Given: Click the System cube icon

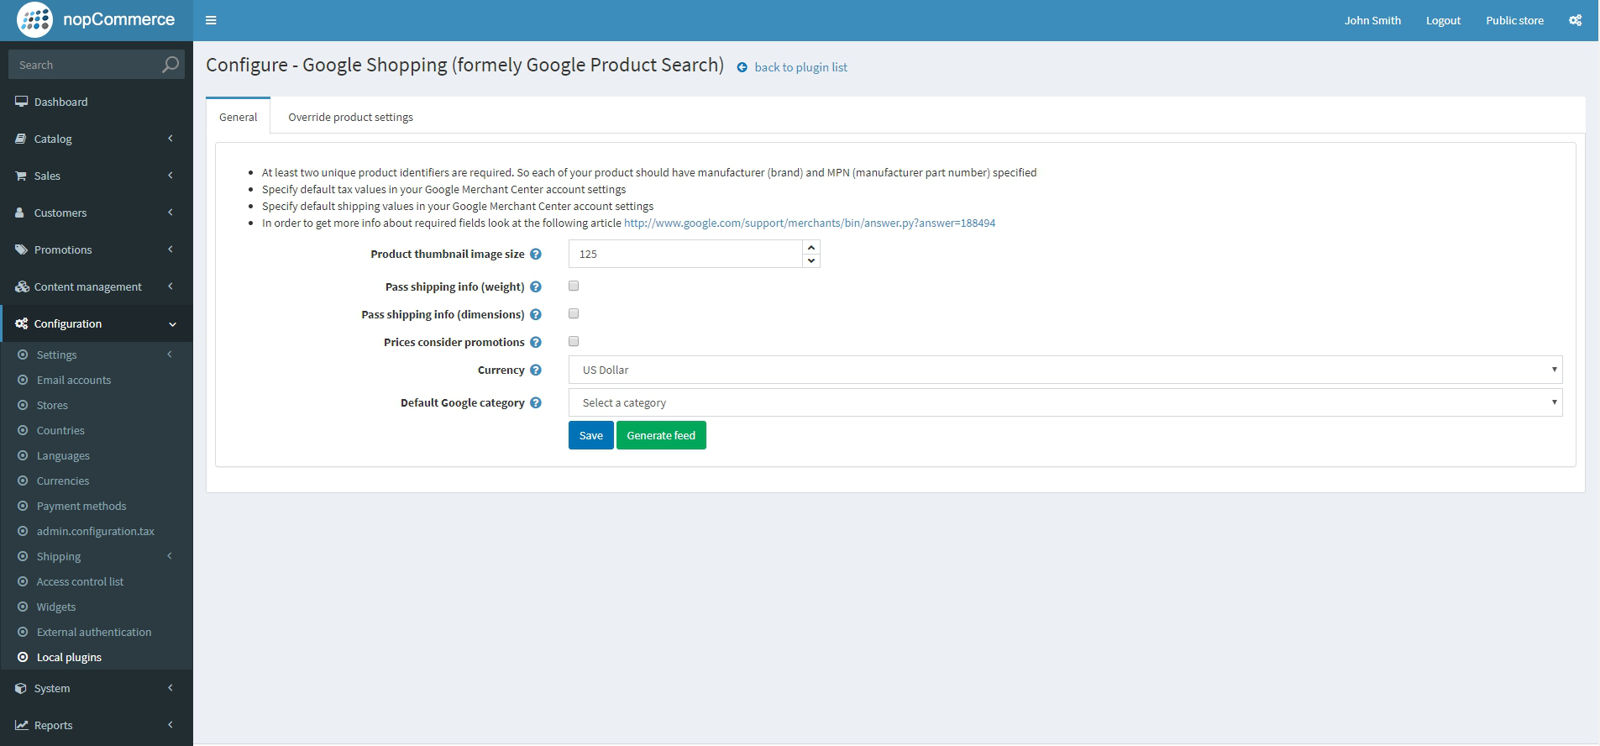Looking at the screenshot, I should click(x=21, y=689).
